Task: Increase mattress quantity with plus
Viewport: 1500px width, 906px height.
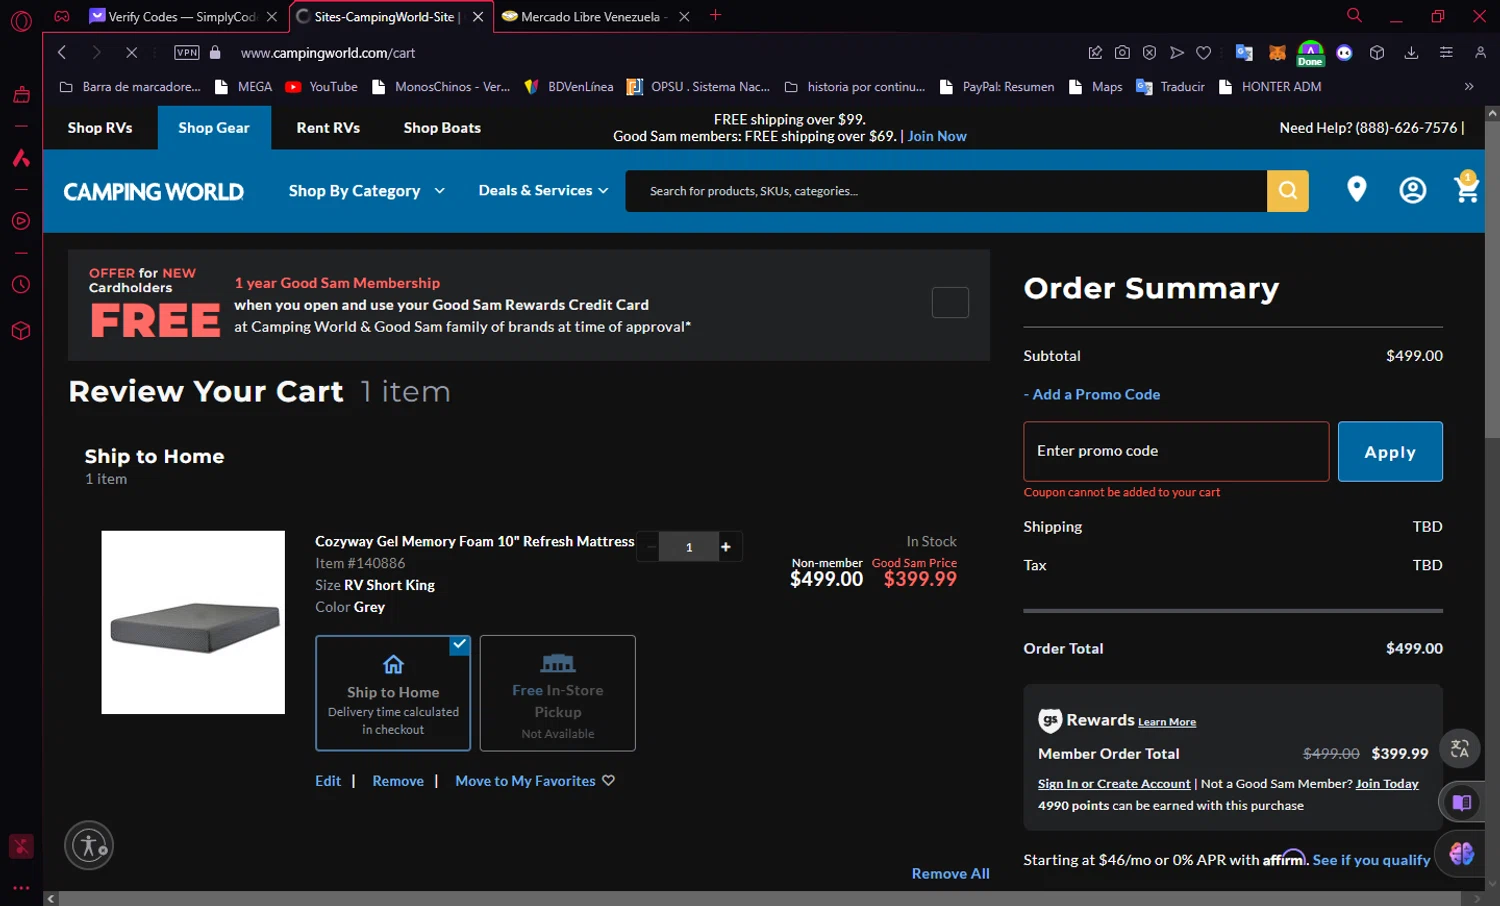Action: coord(726,546)
